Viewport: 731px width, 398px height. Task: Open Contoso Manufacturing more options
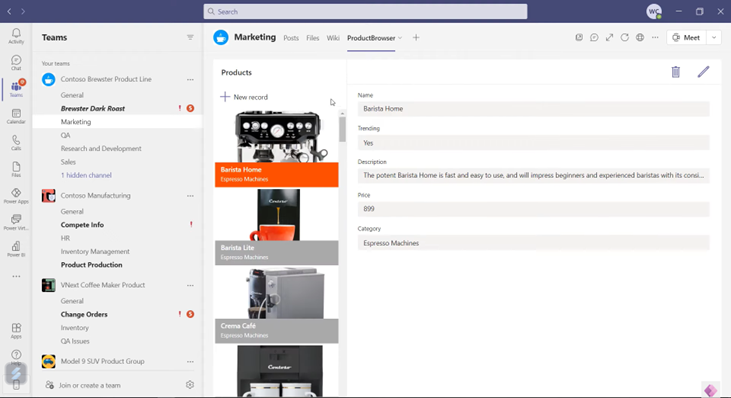pyautogui.click(x=190, y=196)
